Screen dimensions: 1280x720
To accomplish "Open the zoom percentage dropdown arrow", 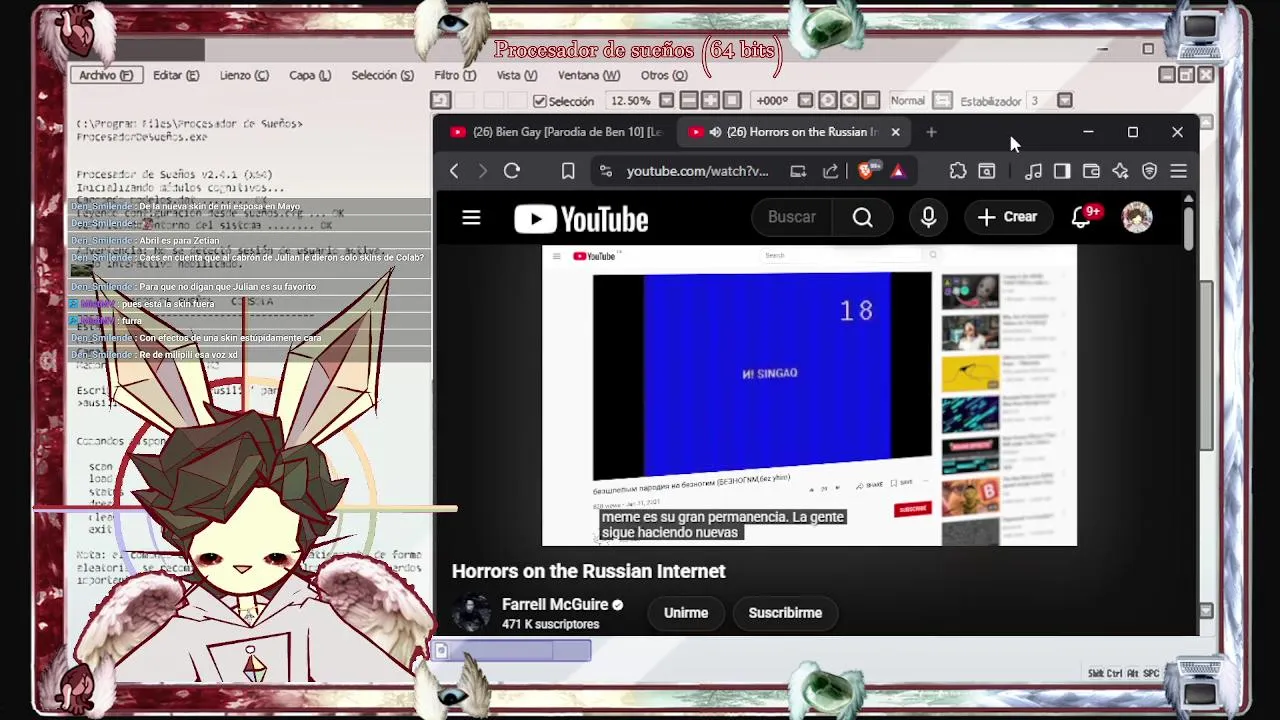I will pyautogui.click(x=667, y=101).
